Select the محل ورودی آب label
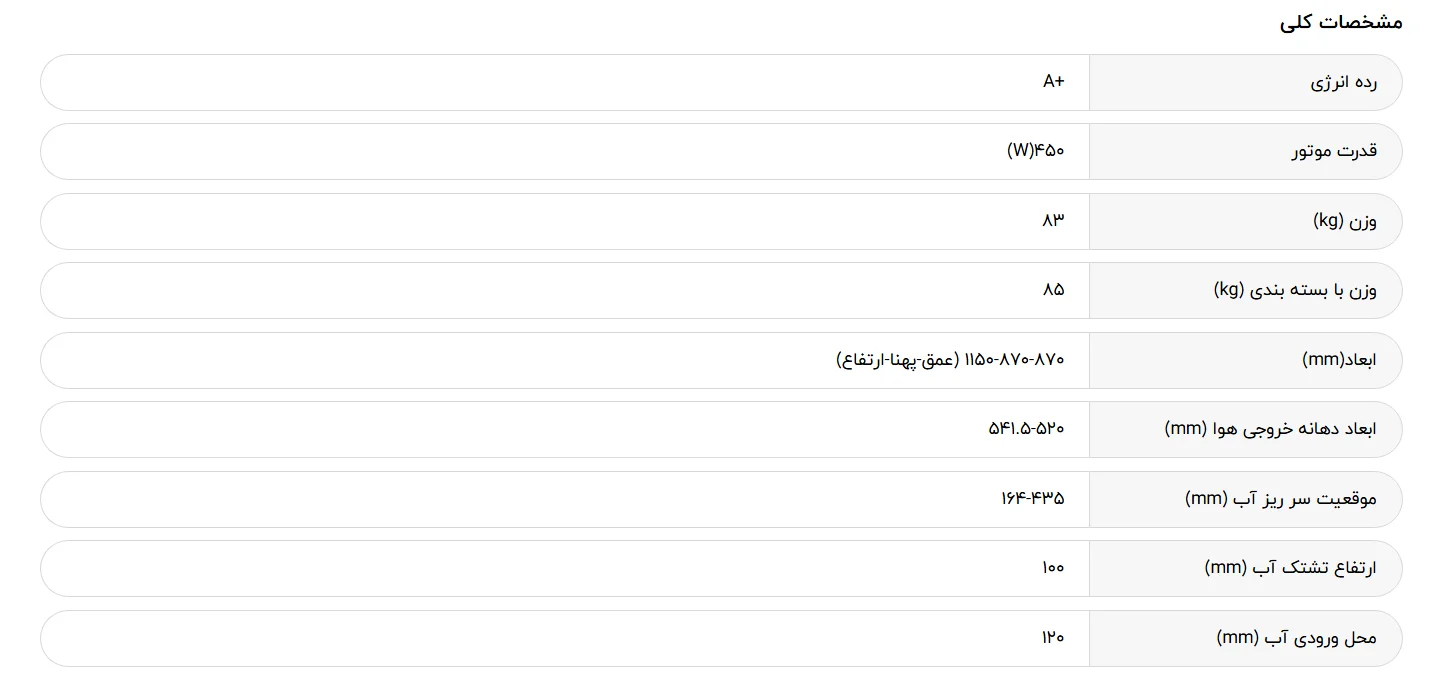 coord(1296,638)
